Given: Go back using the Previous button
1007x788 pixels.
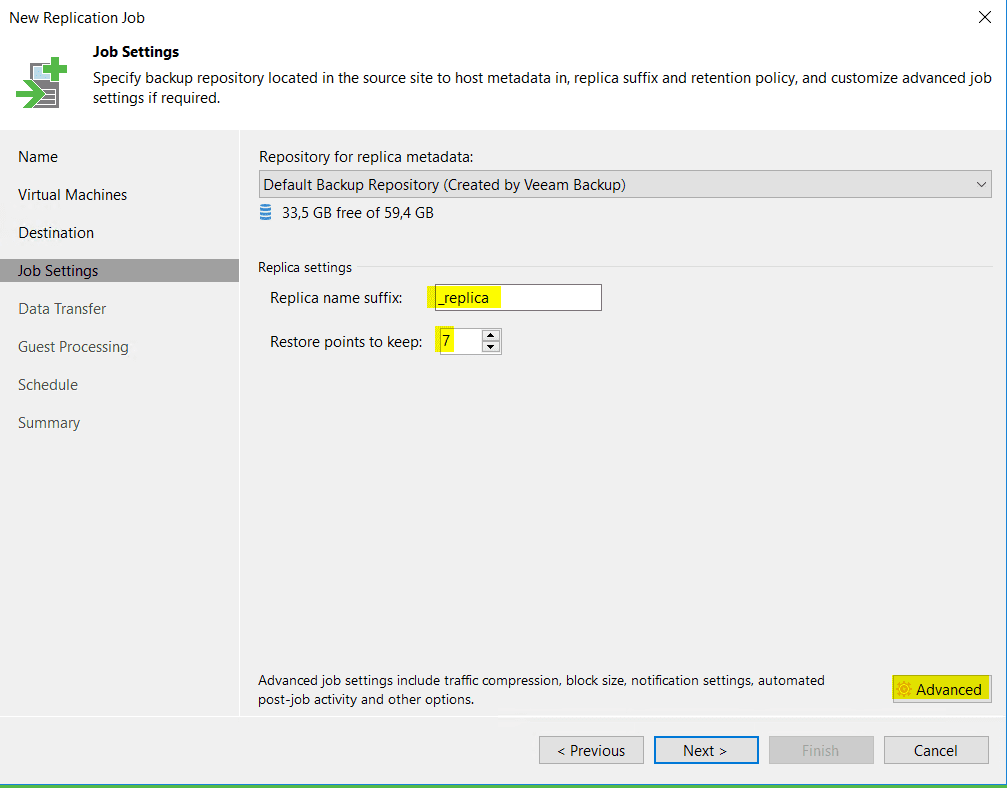Looking at the screenshot, I should 591,750.
